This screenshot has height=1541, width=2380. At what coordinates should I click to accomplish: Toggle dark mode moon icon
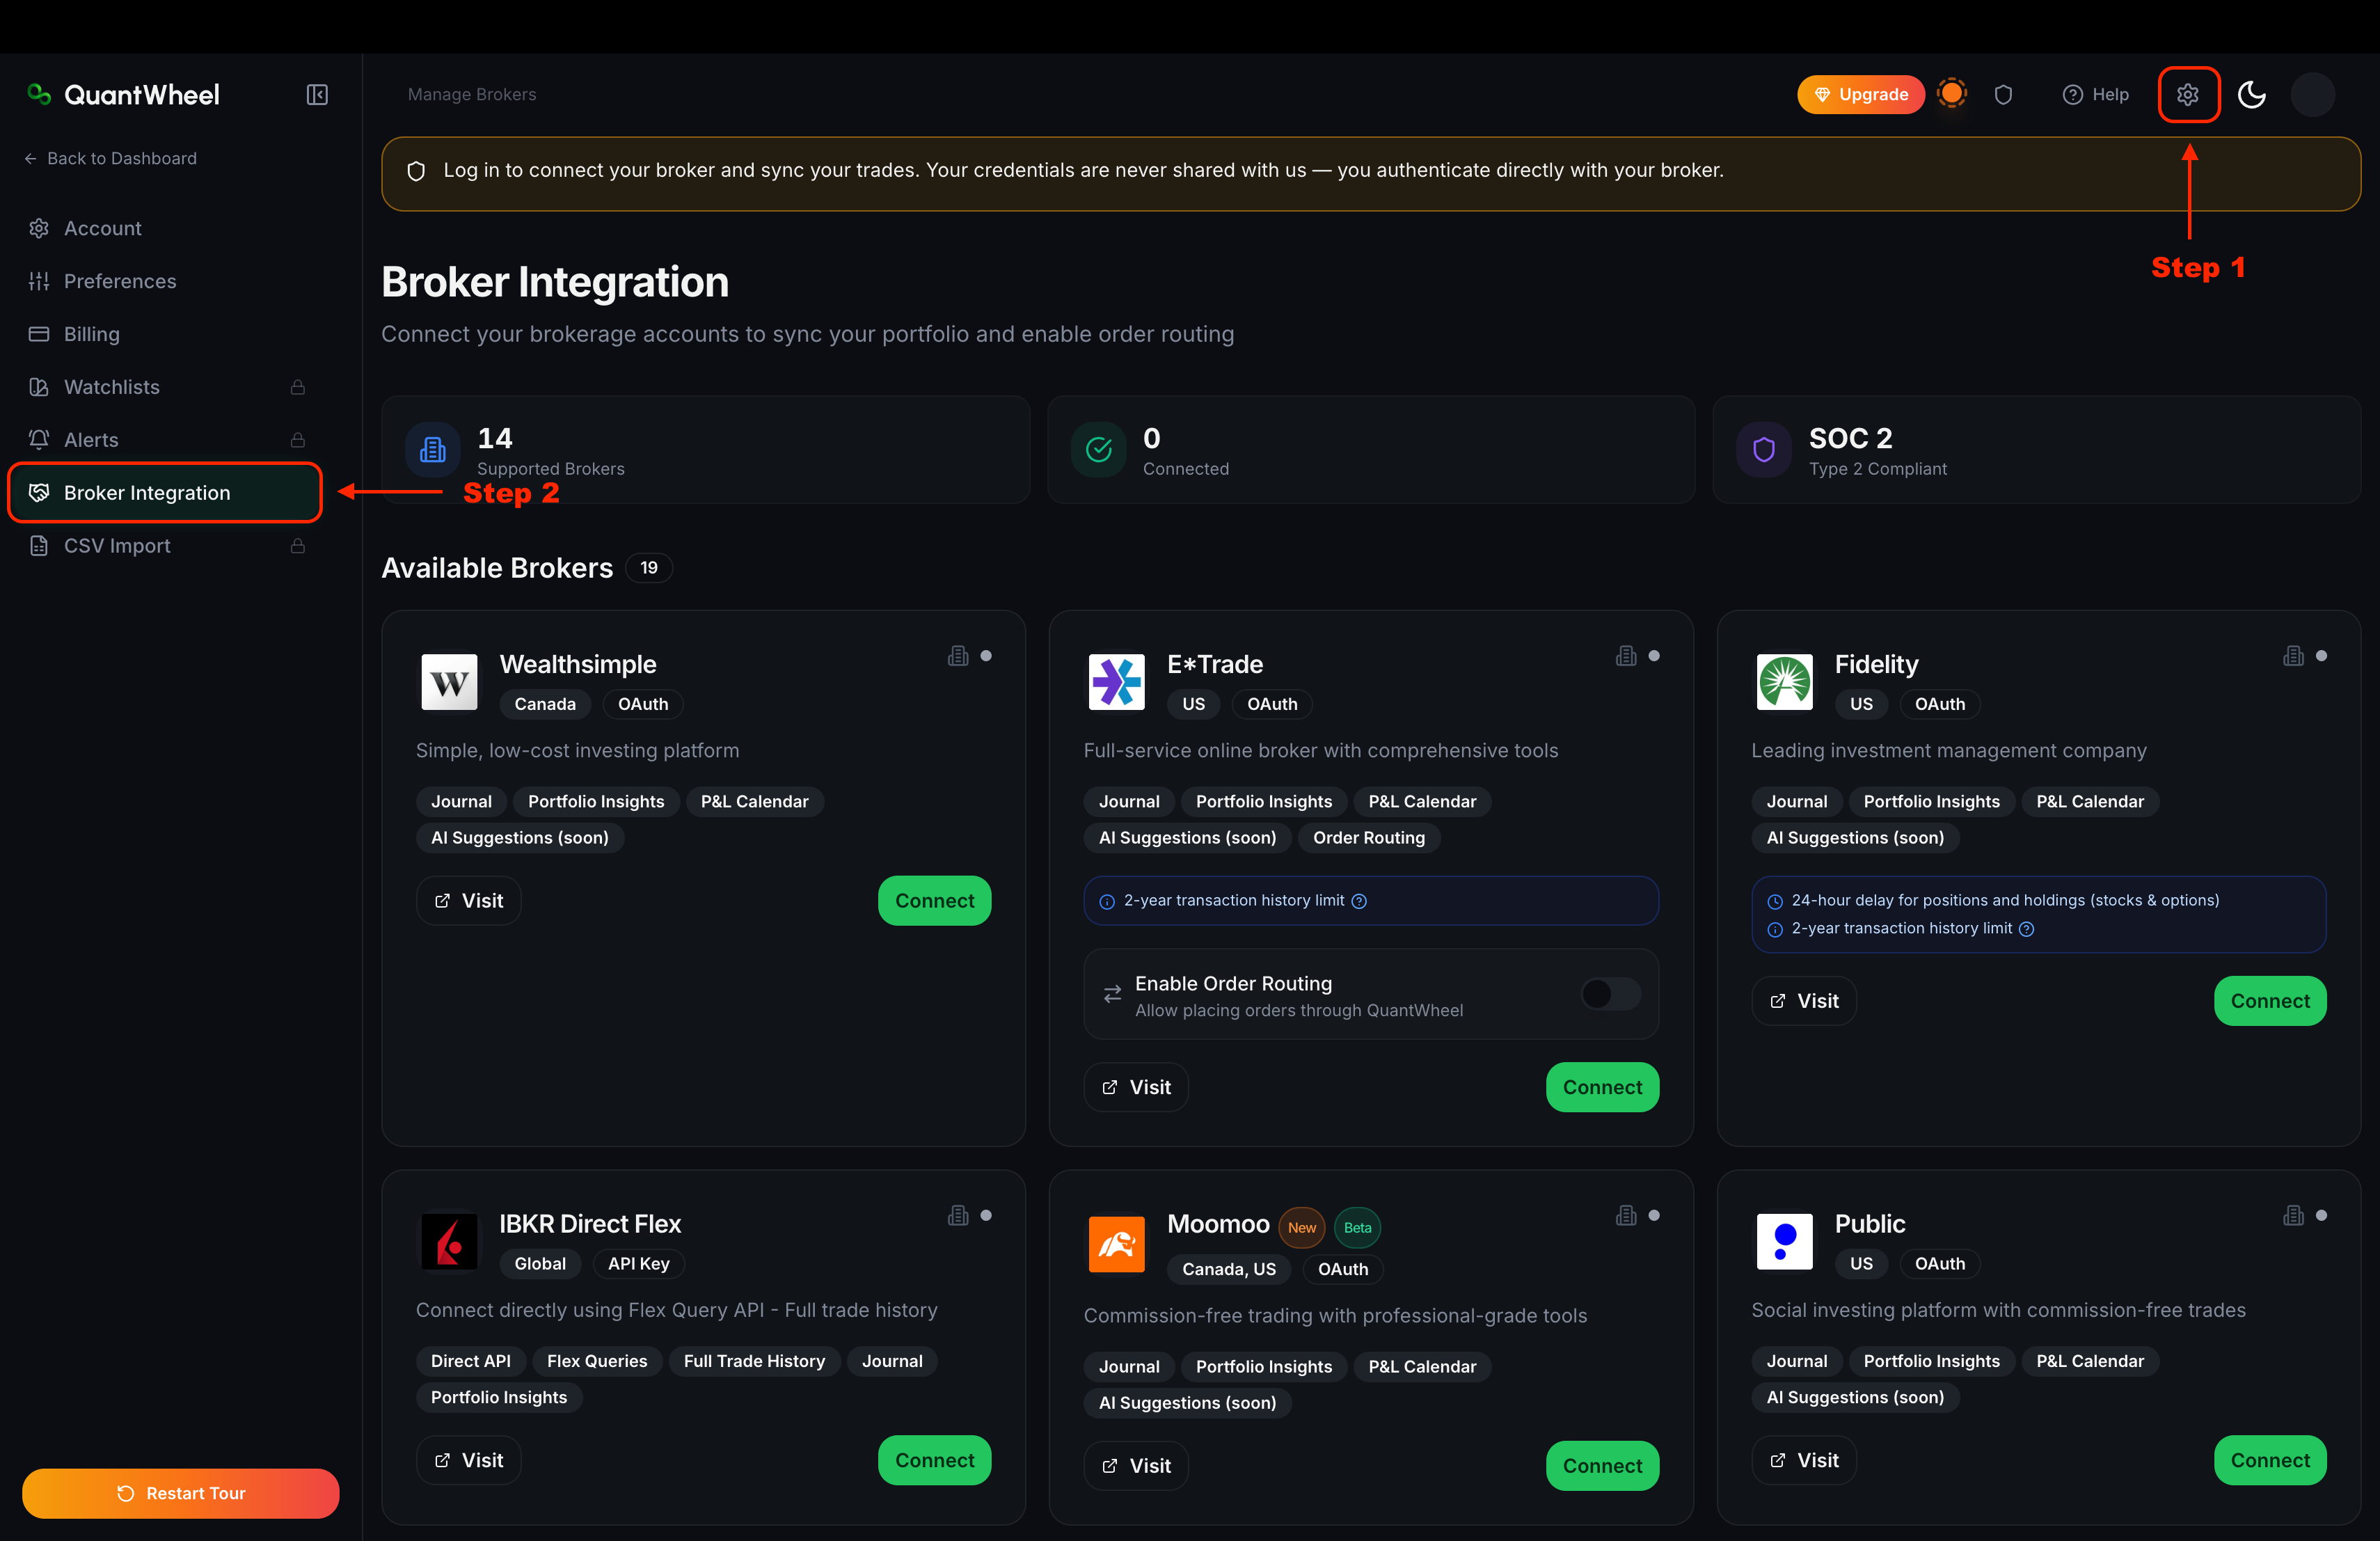tap(2252, 94)
